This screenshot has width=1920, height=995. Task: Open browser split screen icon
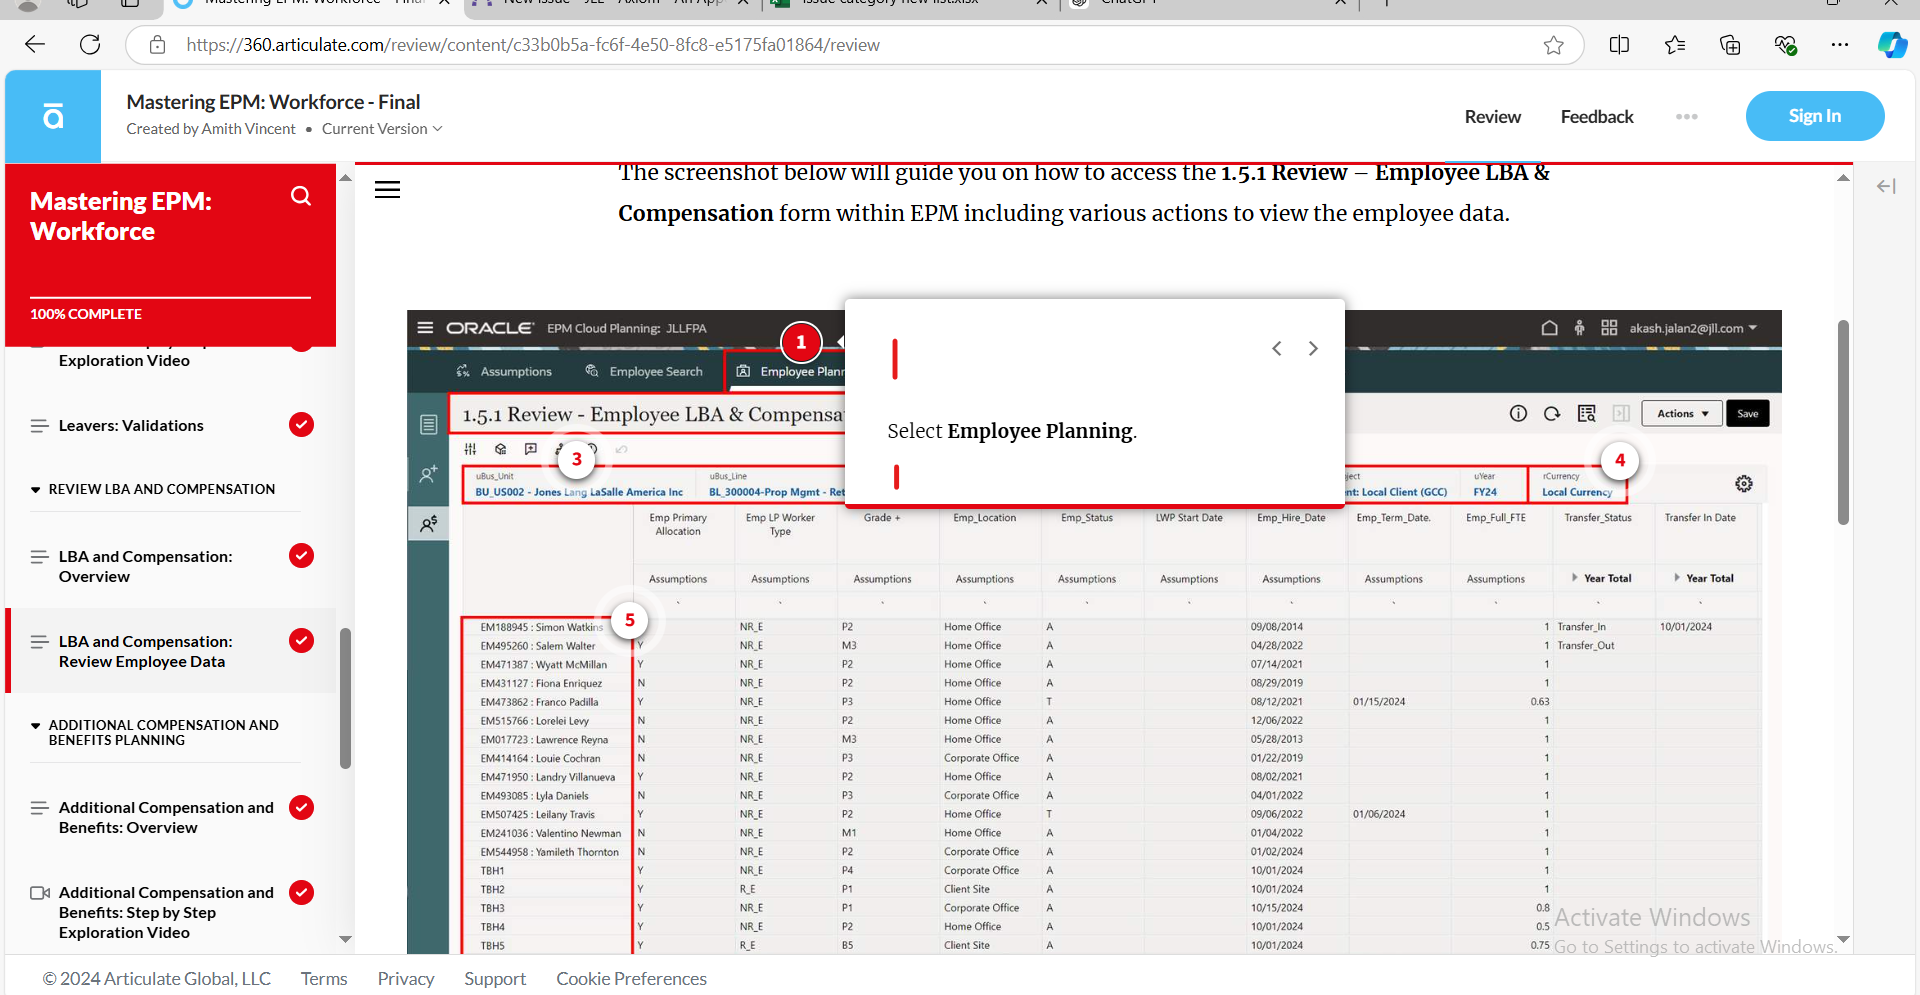click(1619, 45)
